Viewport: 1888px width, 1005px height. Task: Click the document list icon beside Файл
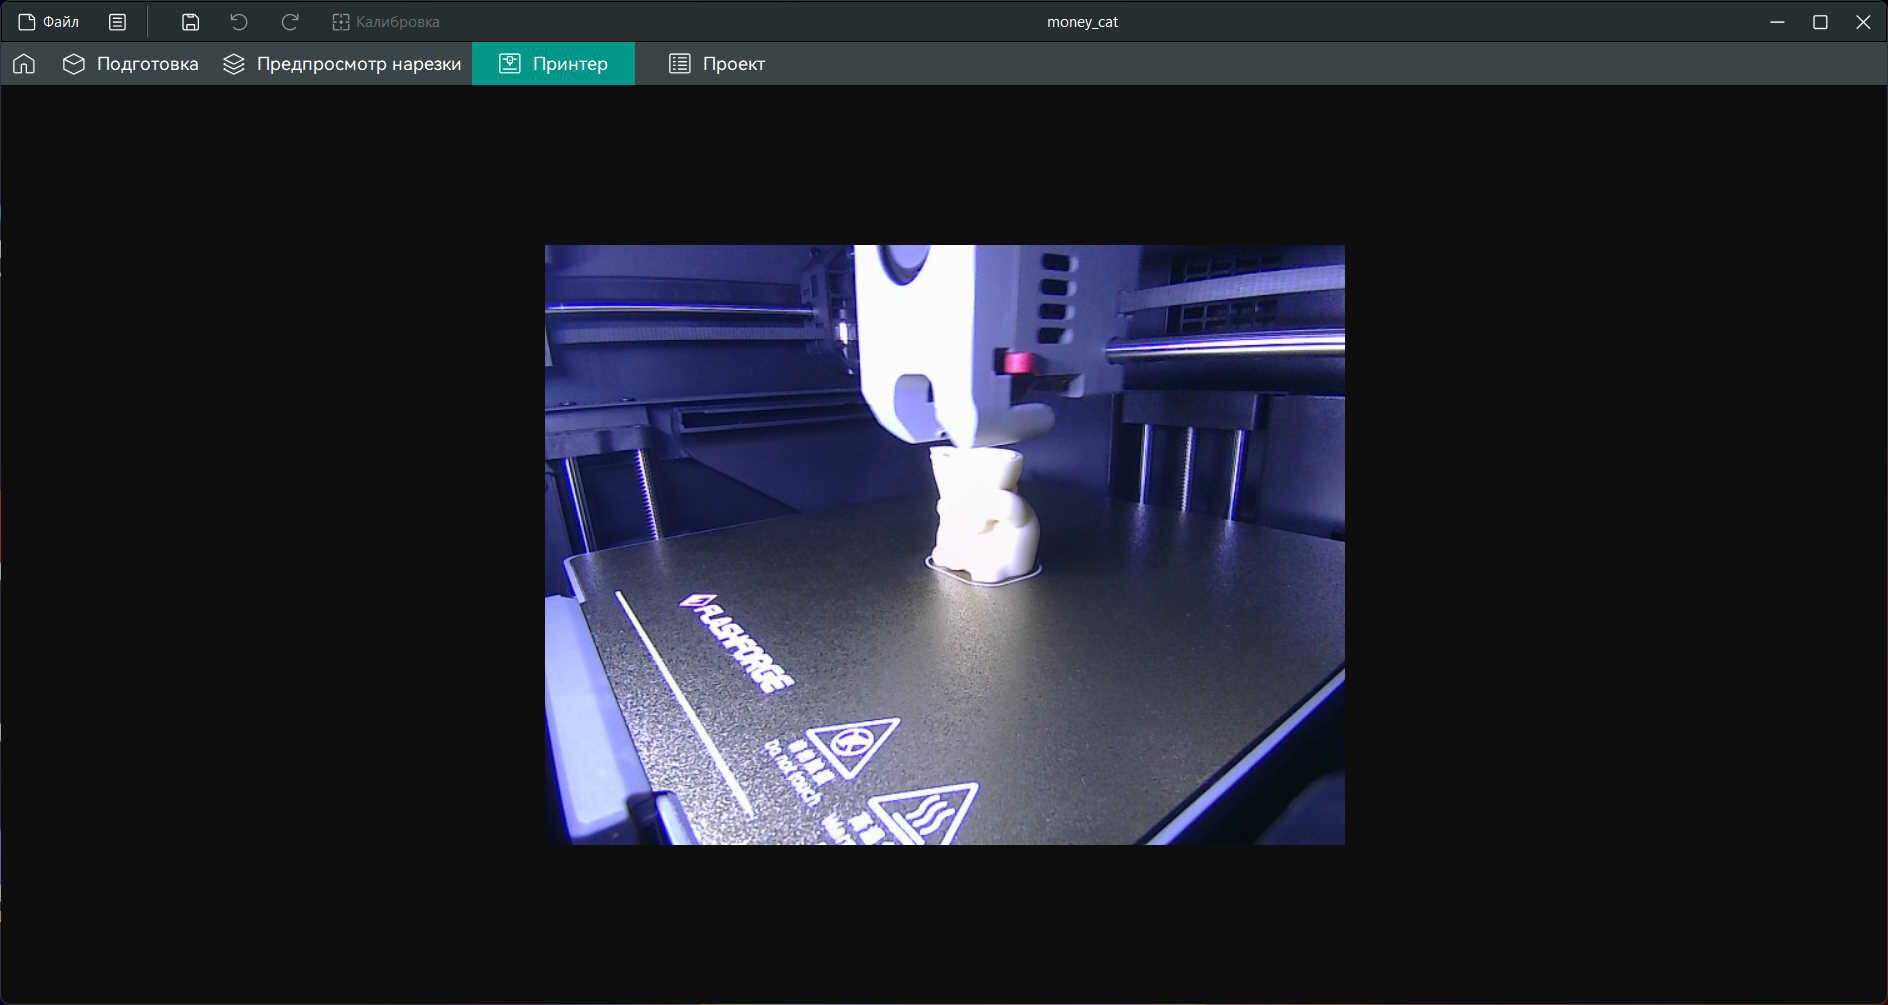(117, 22)
